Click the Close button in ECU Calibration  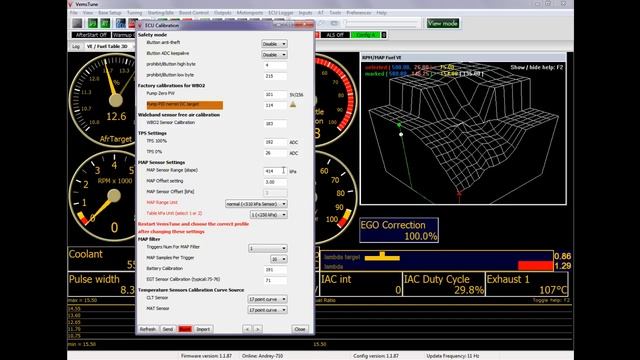point(300,329)
